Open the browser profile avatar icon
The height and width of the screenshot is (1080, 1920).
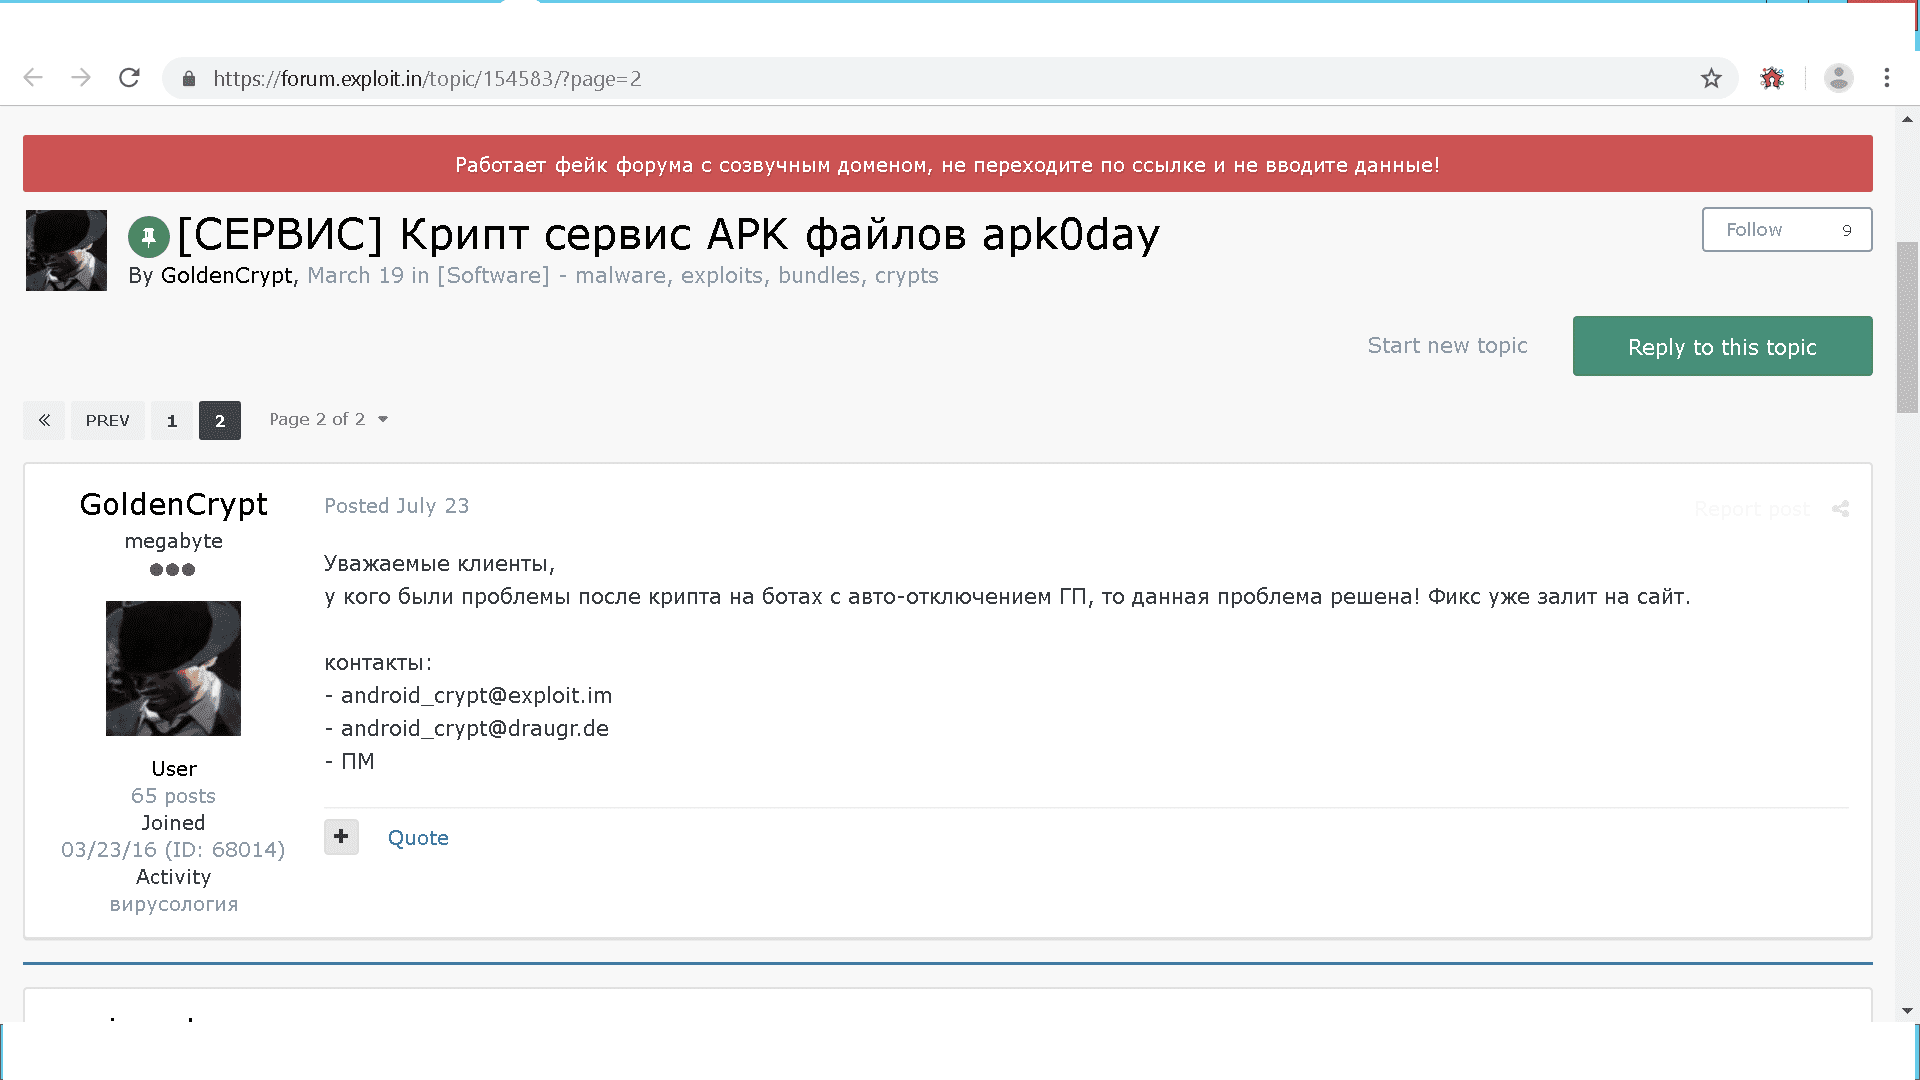pos(1838,78)
